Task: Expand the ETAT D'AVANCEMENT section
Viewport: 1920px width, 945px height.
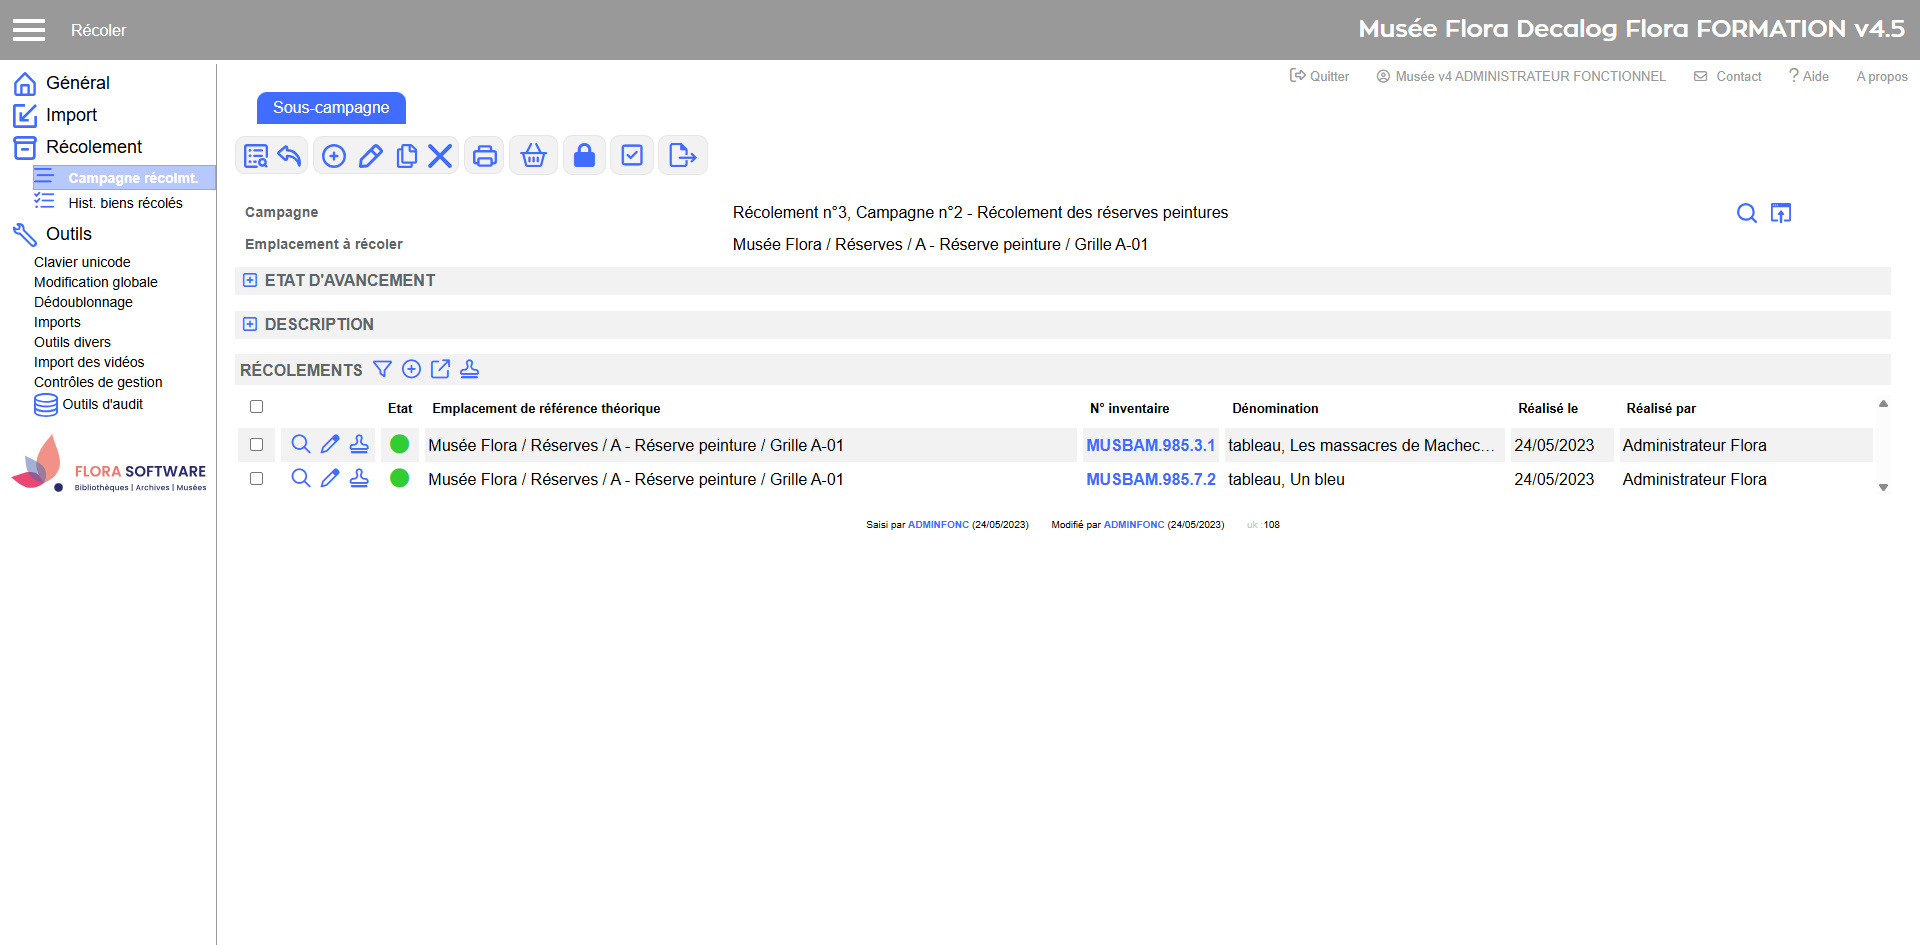Action: (250, 281)
